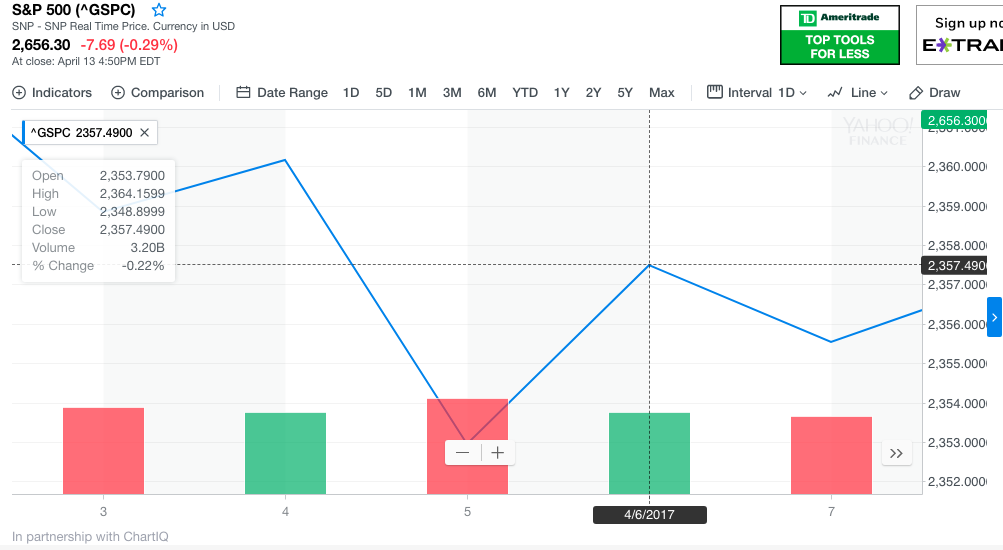
Task: Zoom in chart with plus button
Action: pos(497,453)
